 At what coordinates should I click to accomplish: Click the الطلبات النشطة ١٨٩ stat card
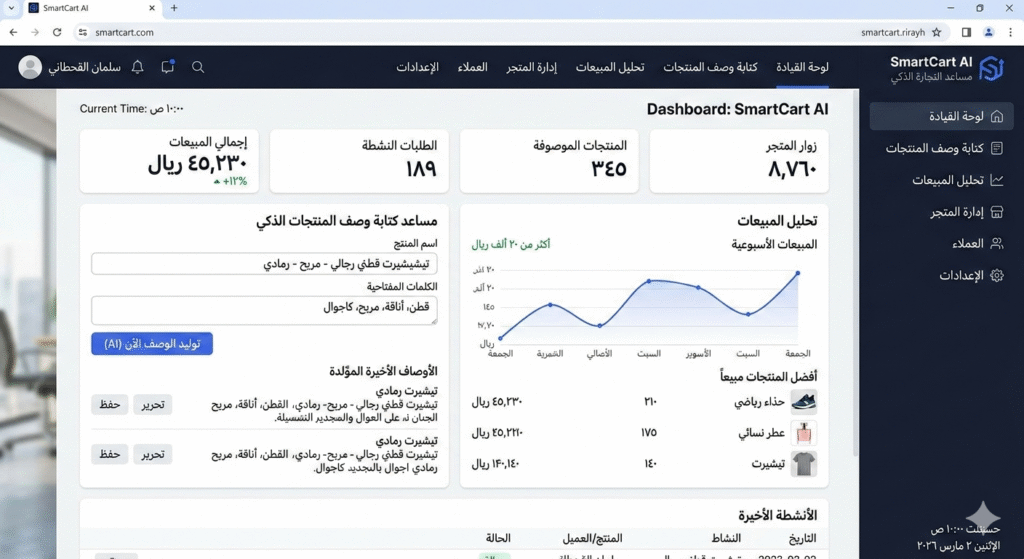pos(359,161)
